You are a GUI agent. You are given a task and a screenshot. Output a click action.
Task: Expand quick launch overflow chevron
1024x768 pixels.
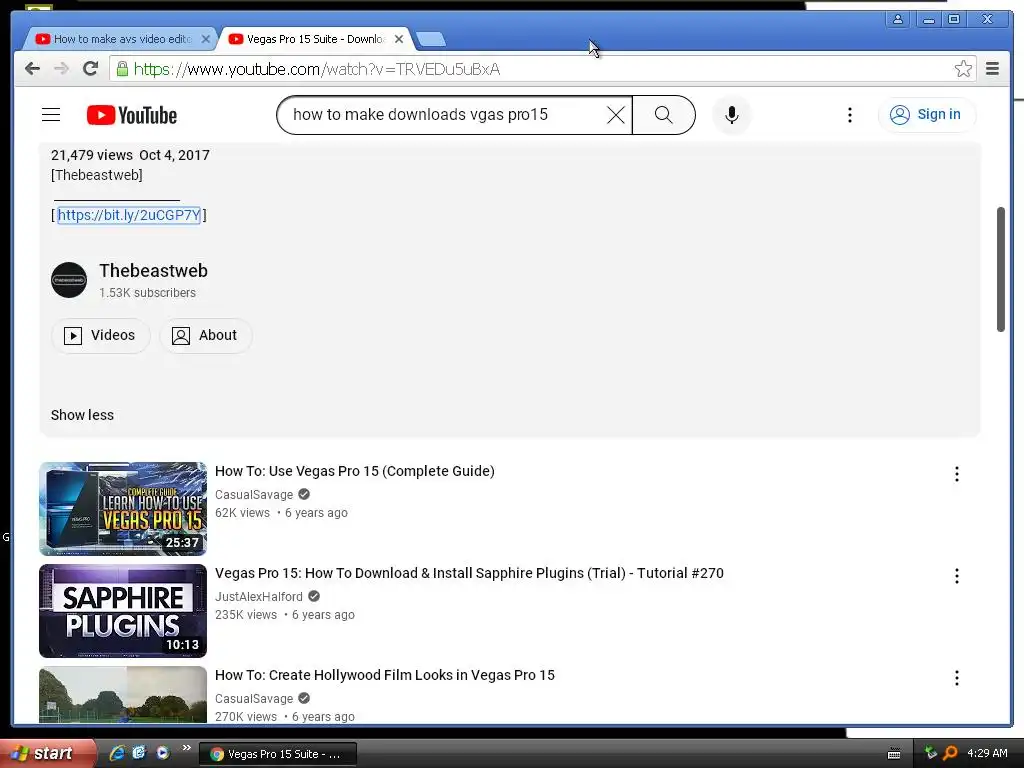(186, 748)
